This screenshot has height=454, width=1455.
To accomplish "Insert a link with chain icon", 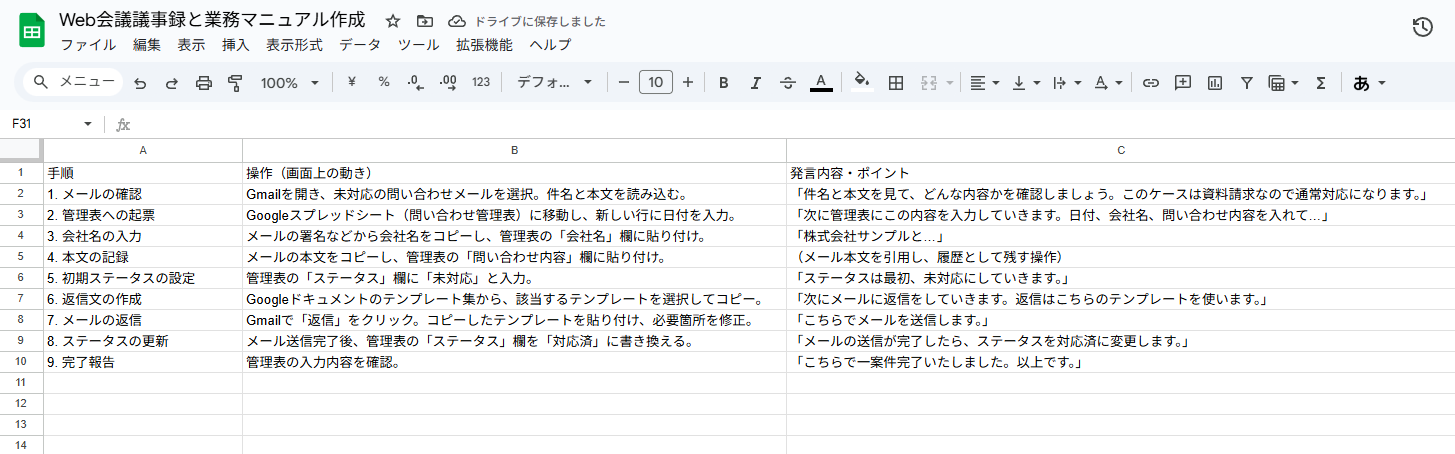I will click(1151, 82).
